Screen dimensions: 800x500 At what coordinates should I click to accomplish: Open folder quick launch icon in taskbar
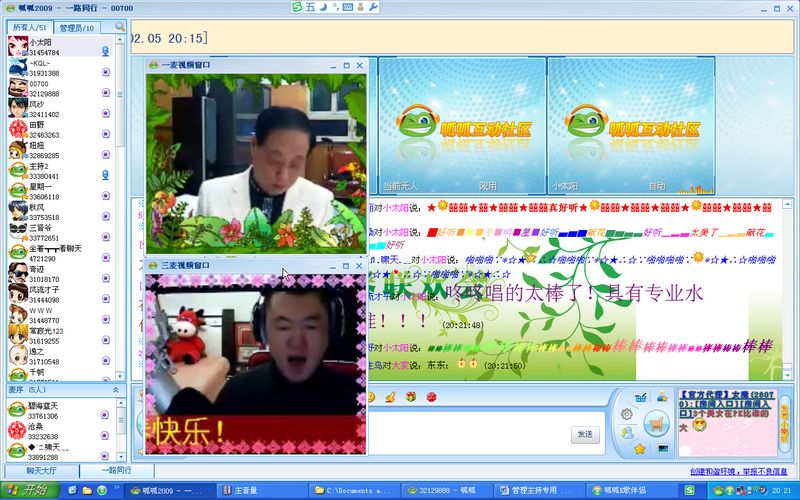pyautogui.click(x=87, y=490)
